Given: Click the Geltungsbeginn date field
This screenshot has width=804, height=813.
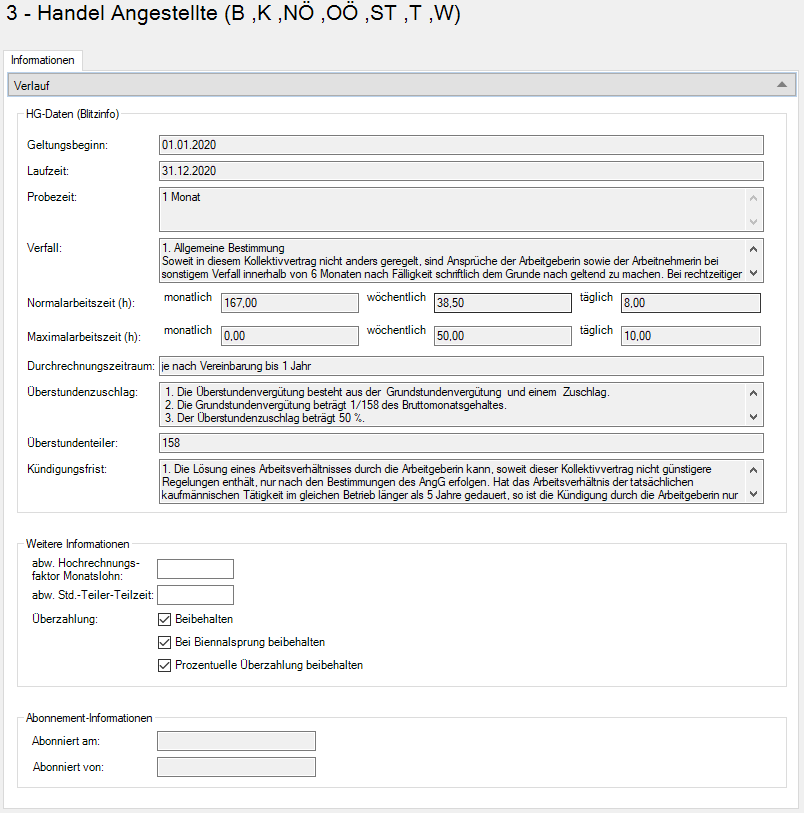Looking at the screenshot, I should click(x=460, y=145).
